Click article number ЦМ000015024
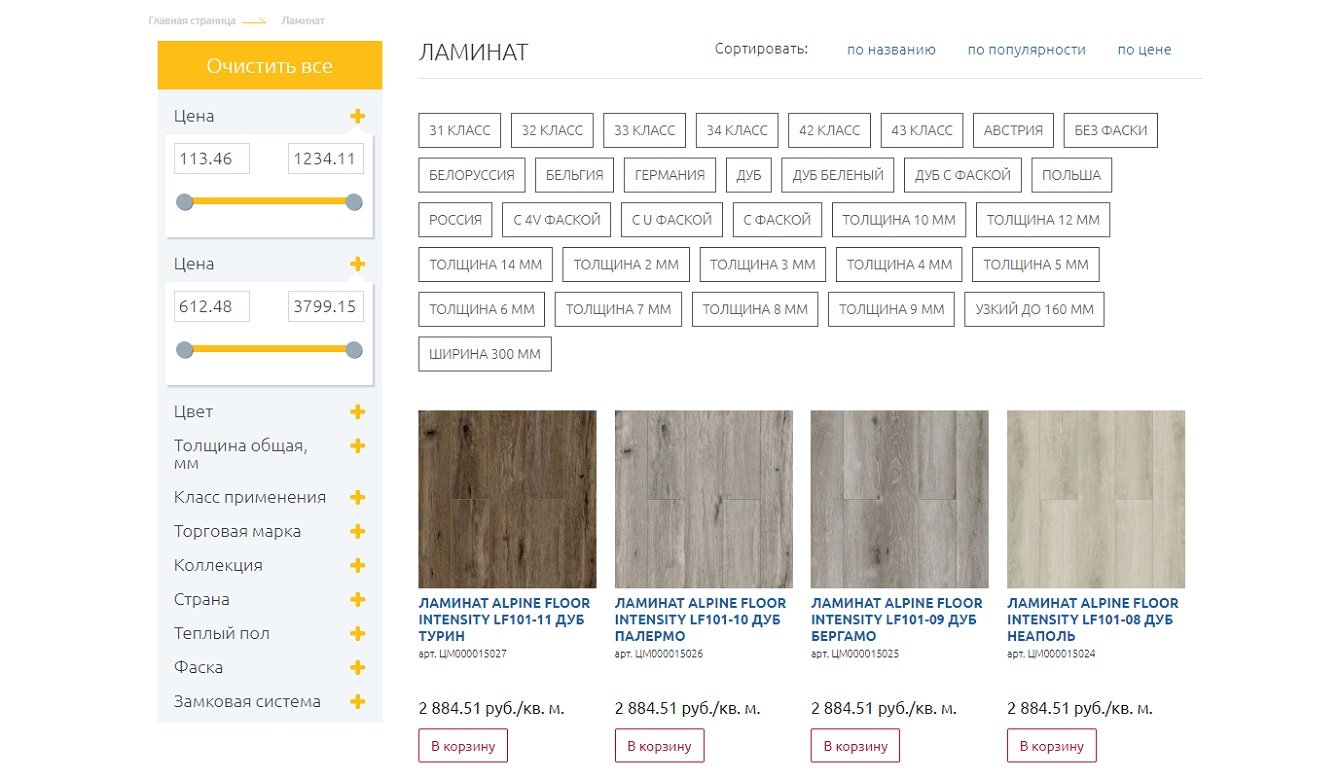1340x779 pixels. click(x=1051, y=654)
